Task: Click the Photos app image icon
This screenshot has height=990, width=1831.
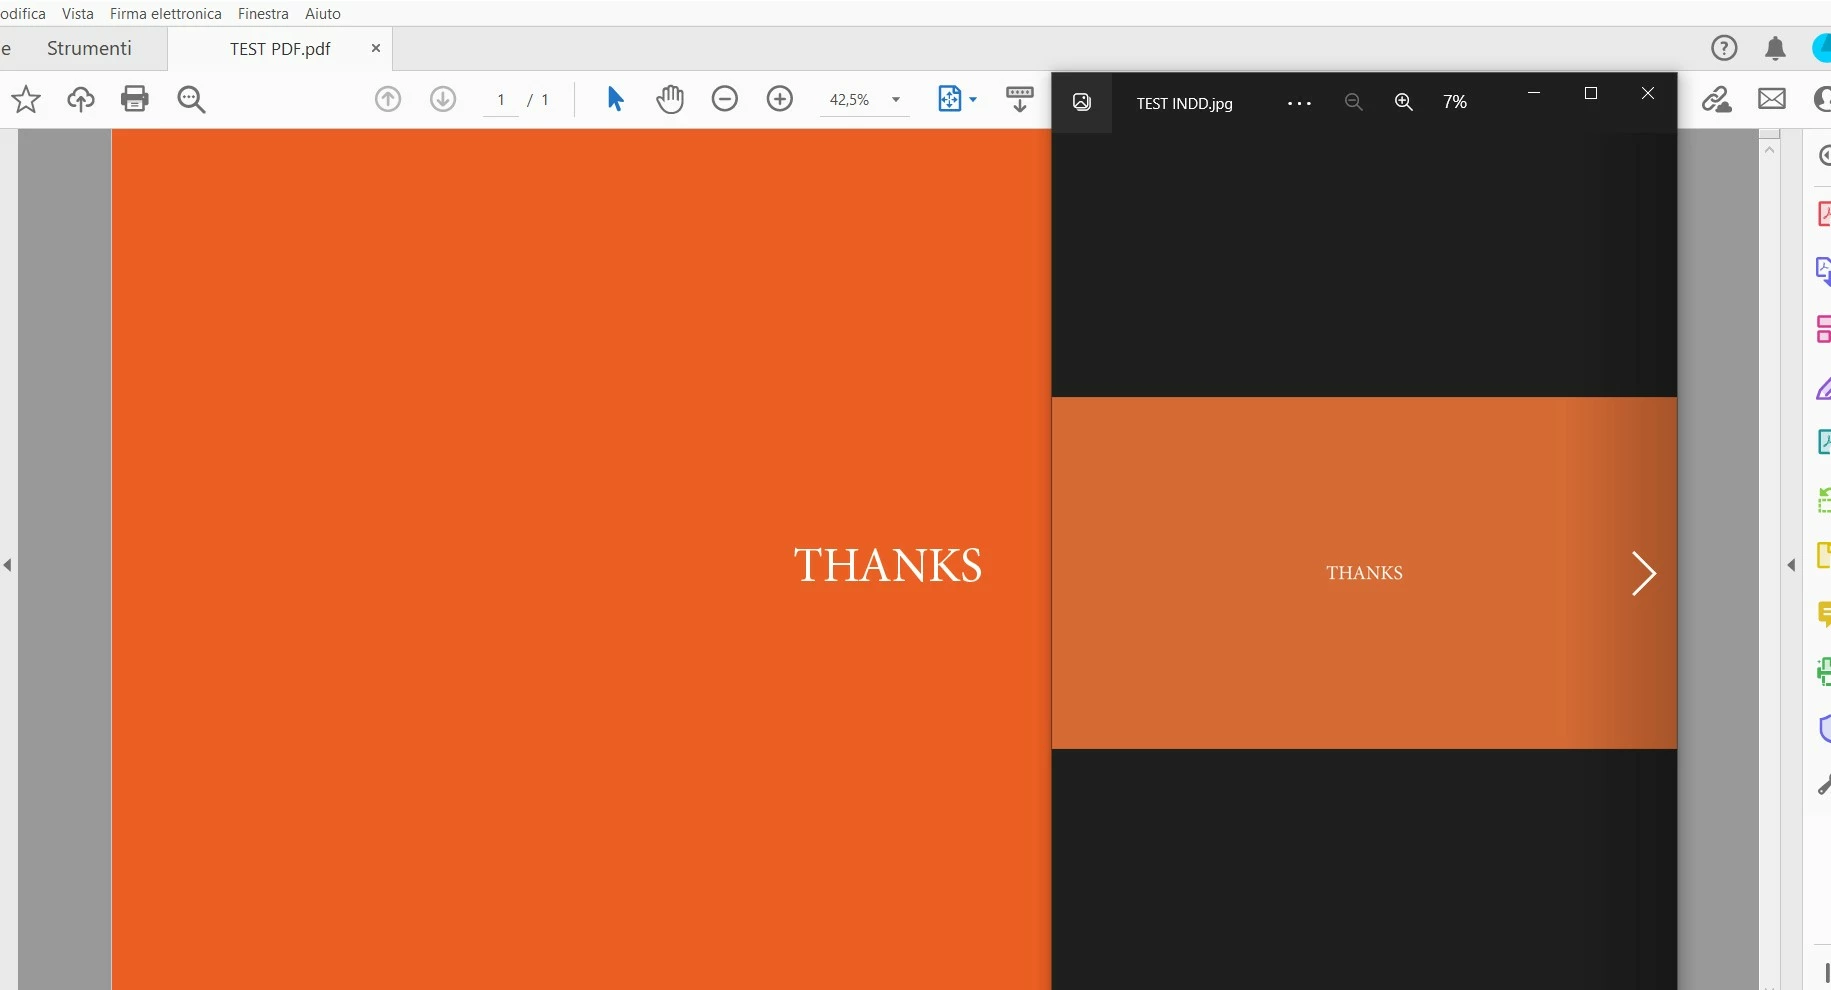Action: click(x=1082, y=102)
